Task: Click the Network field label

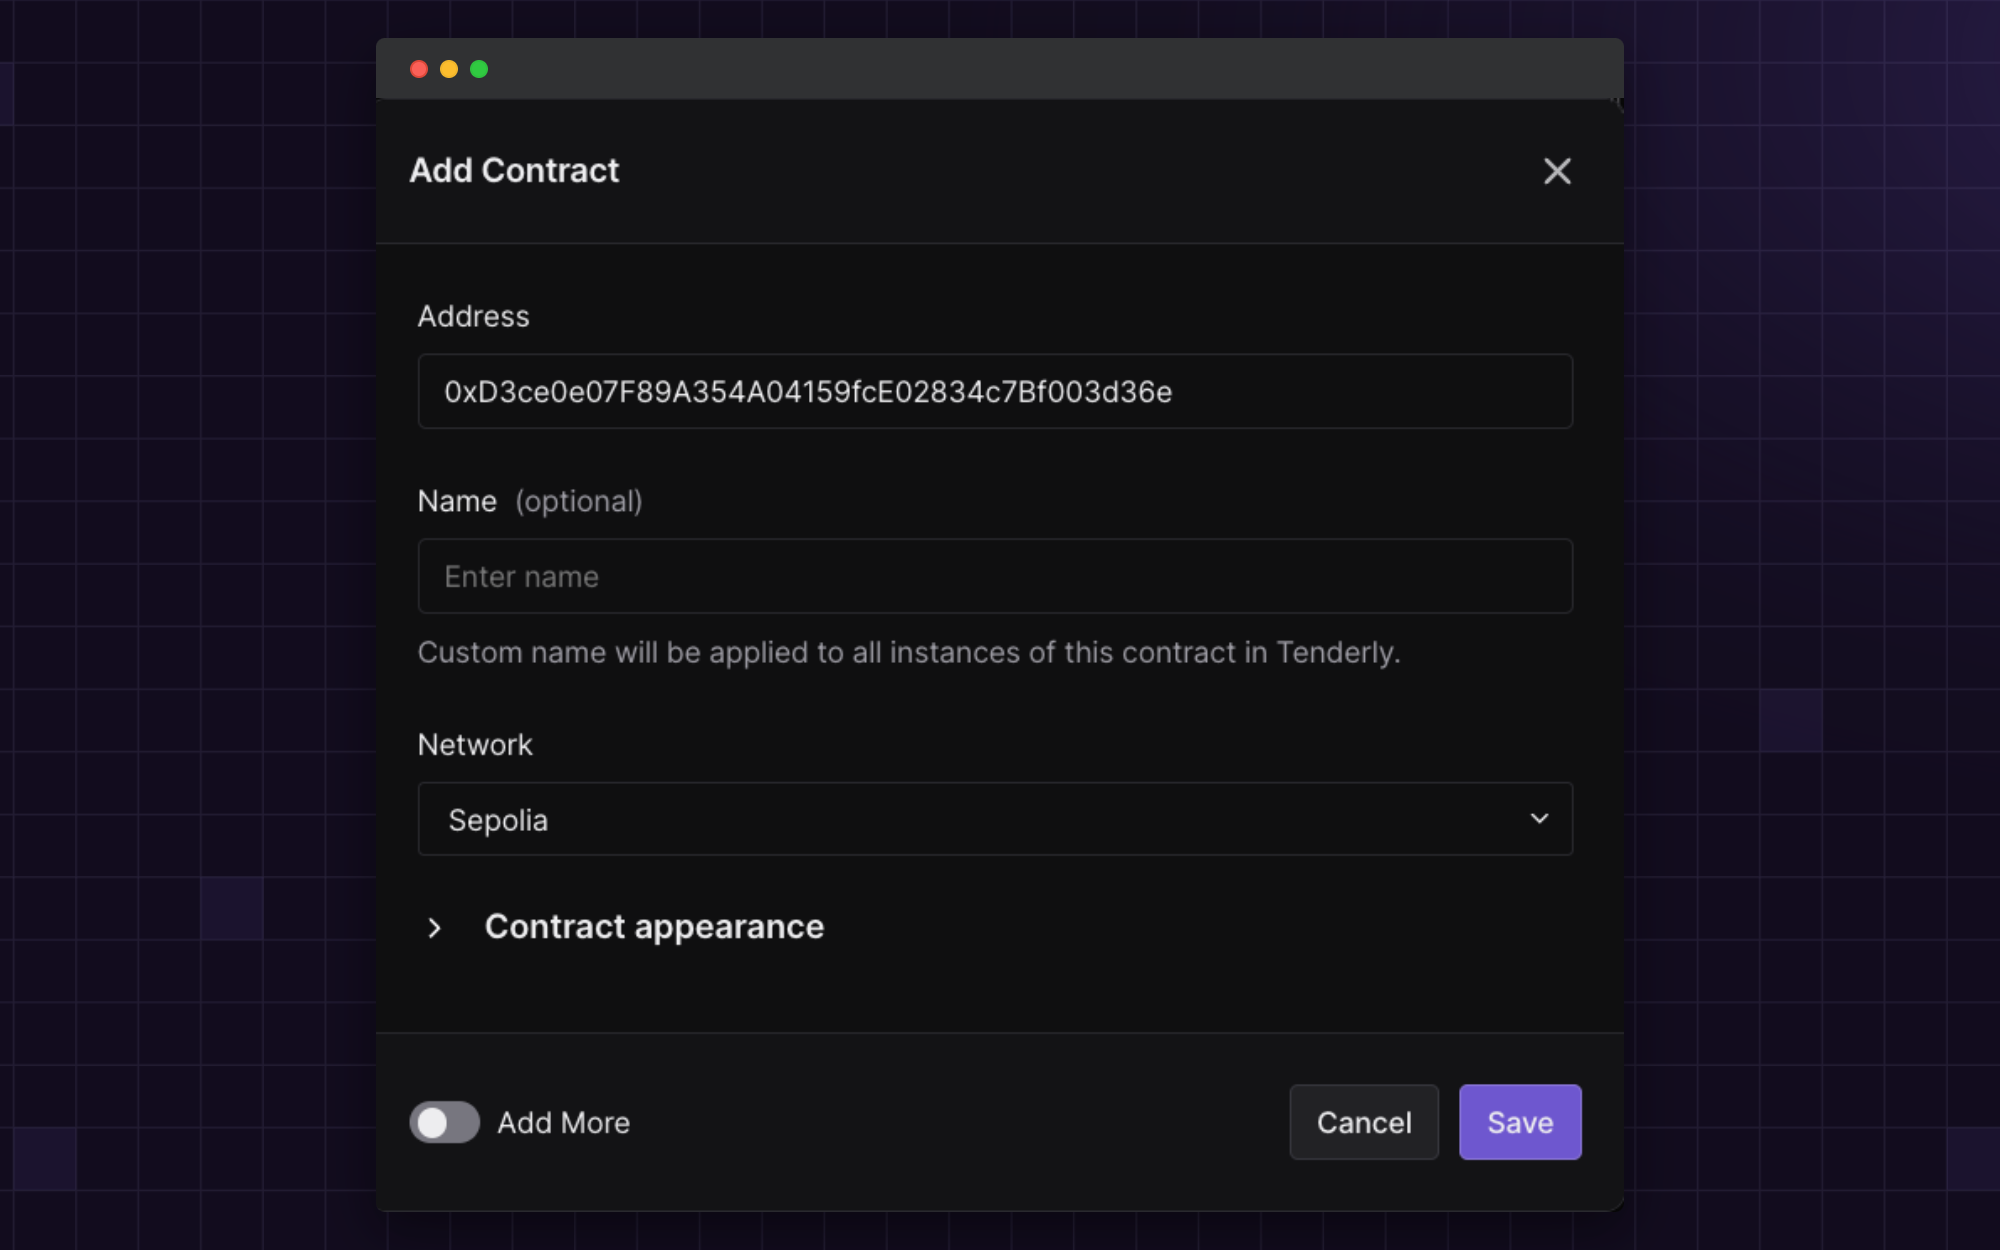Action: pyautogui.click(x=475, y=745)
